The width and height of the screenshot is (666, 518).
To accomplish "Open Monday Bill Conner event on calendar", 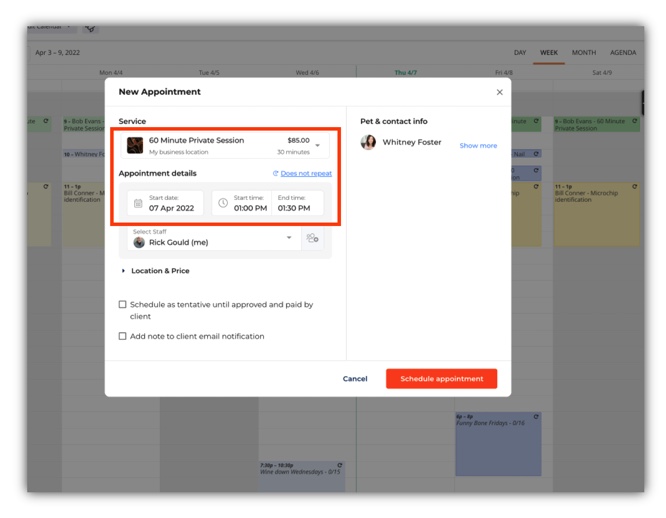I will pyautogui.click(x=84, y=214).
